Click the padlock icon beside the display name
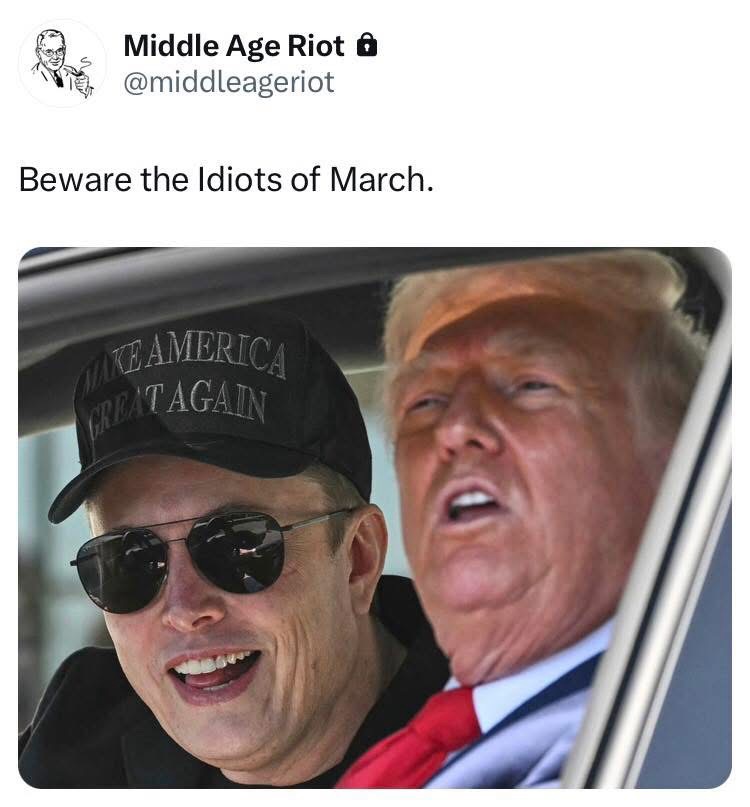The image size is (750, 807). (x=367, y=45)
